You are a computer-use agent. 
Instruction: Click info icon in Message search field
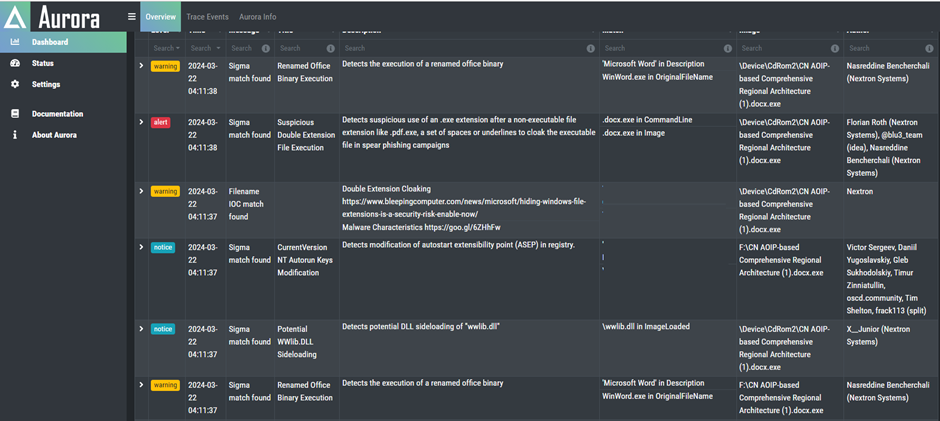(265, 48)
